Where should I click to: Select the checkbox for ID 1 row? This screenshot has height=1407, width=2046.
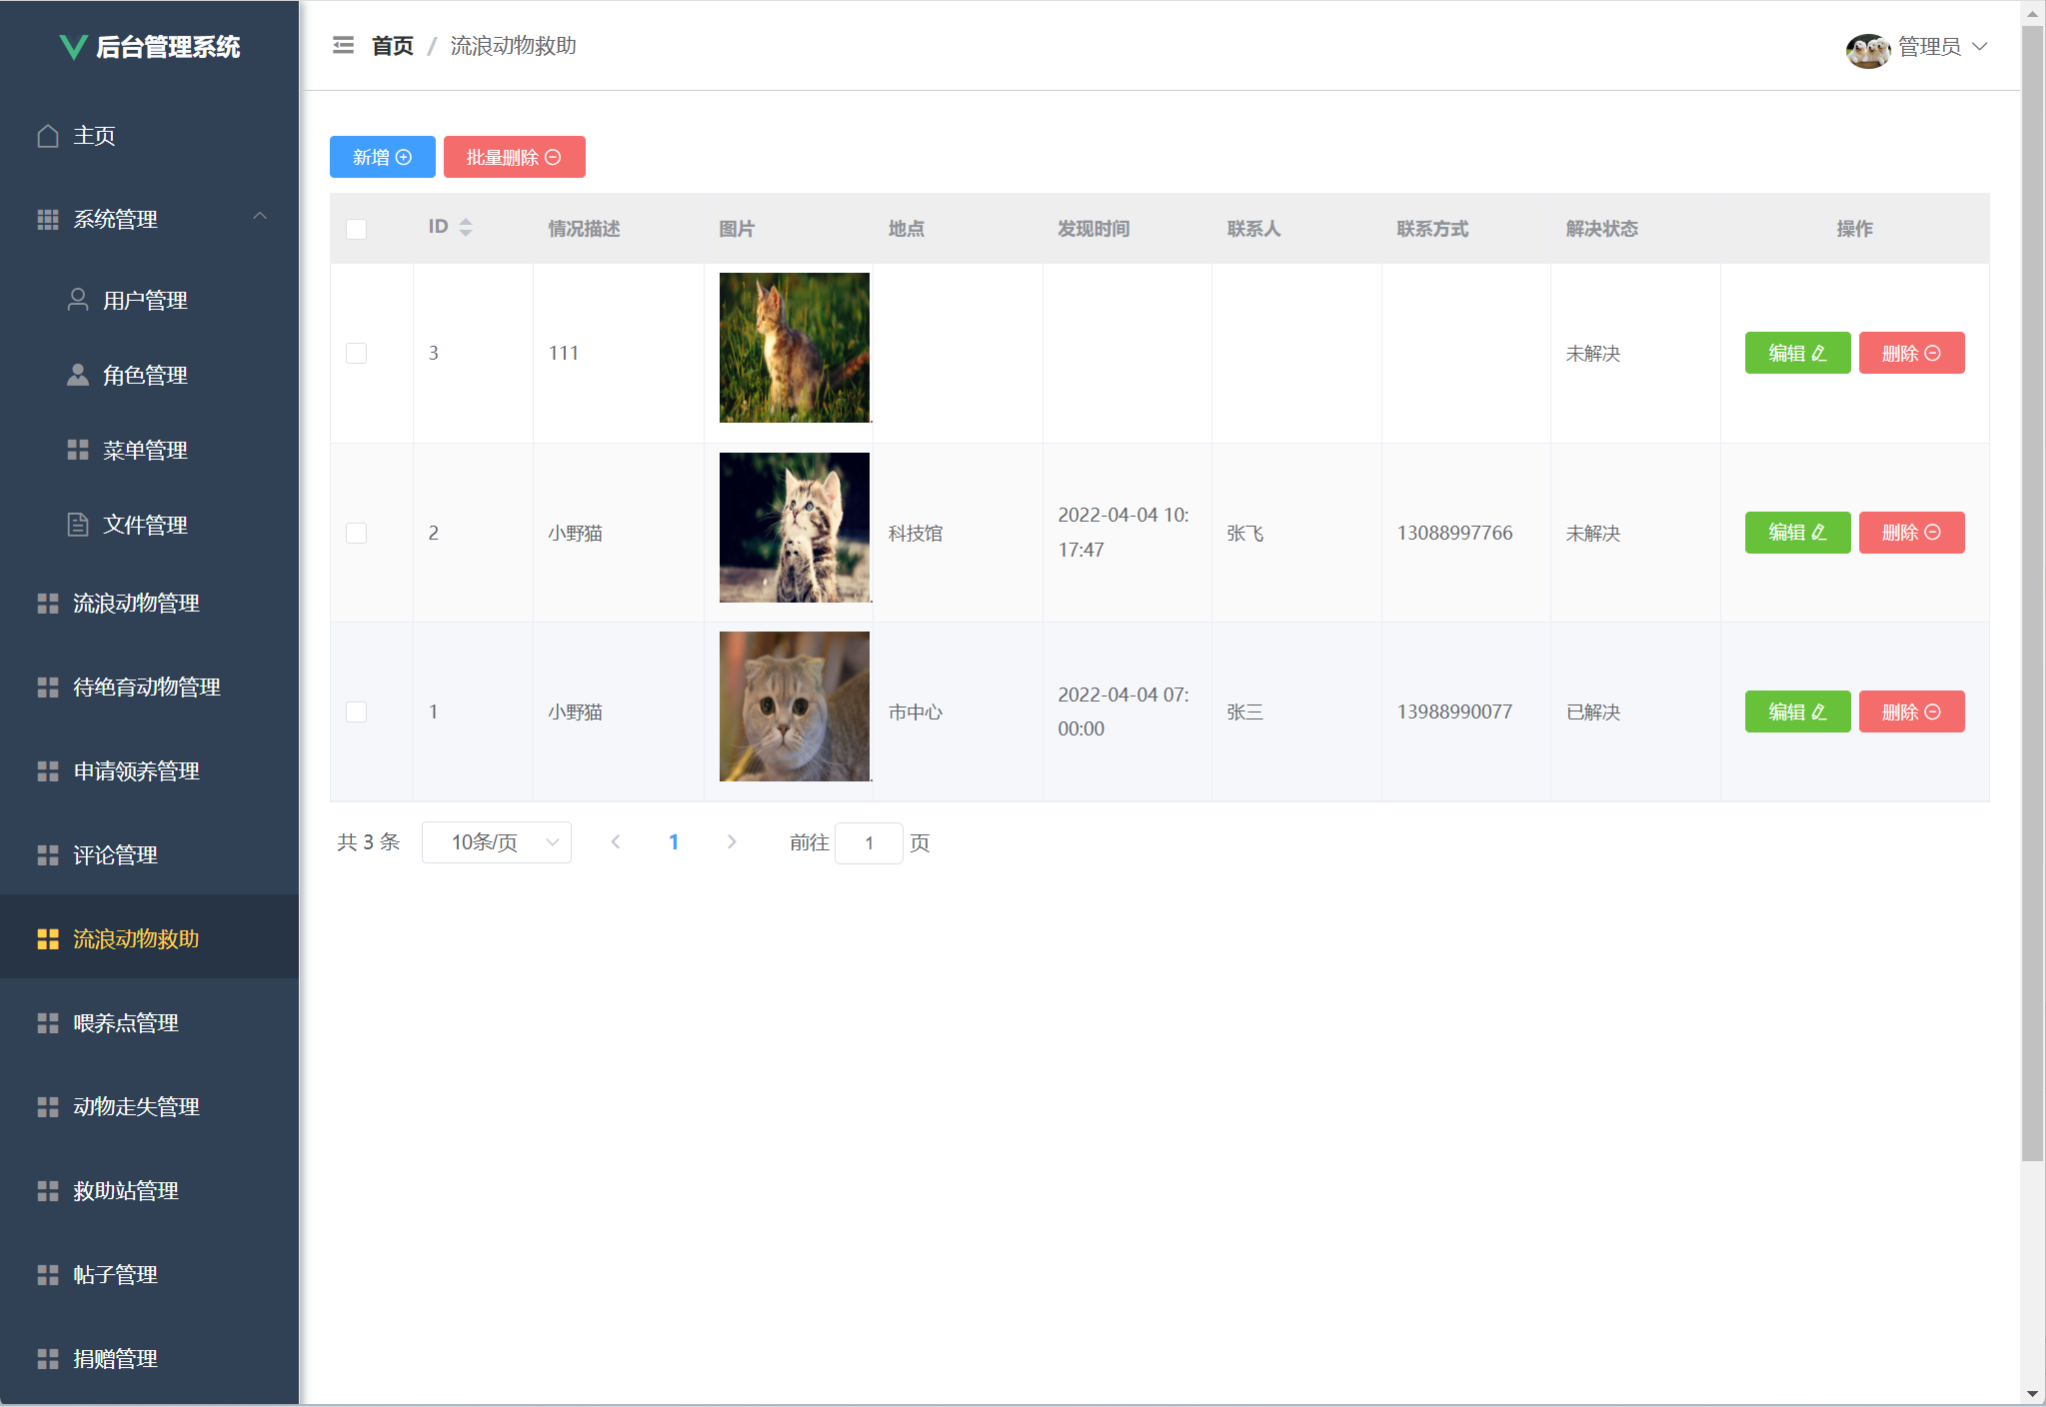356,712
